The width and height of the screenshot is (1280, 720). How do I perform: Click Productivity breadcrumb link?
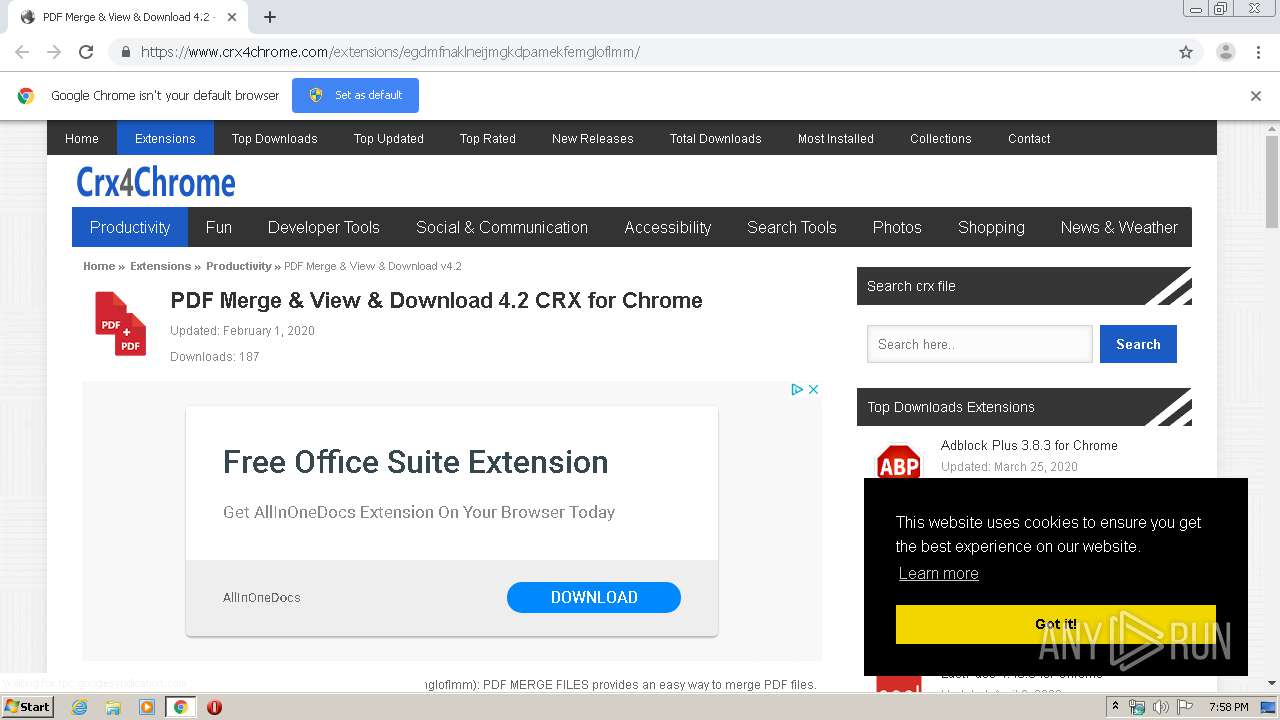238,266
